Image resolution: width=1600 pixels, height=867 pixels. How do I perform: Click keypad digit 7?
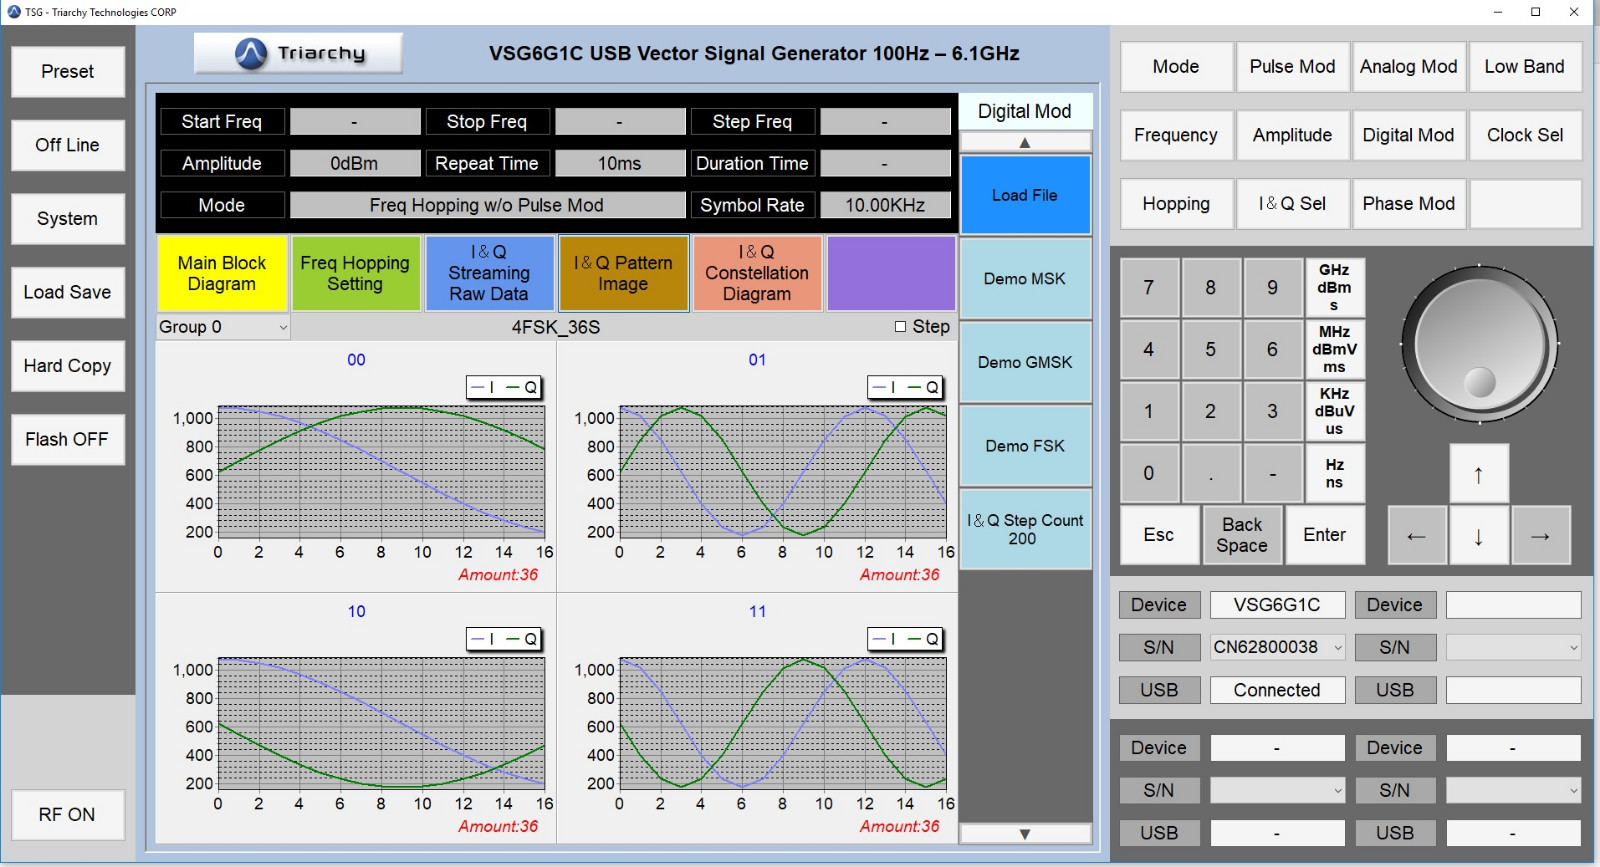click(x=1149, y=288)
